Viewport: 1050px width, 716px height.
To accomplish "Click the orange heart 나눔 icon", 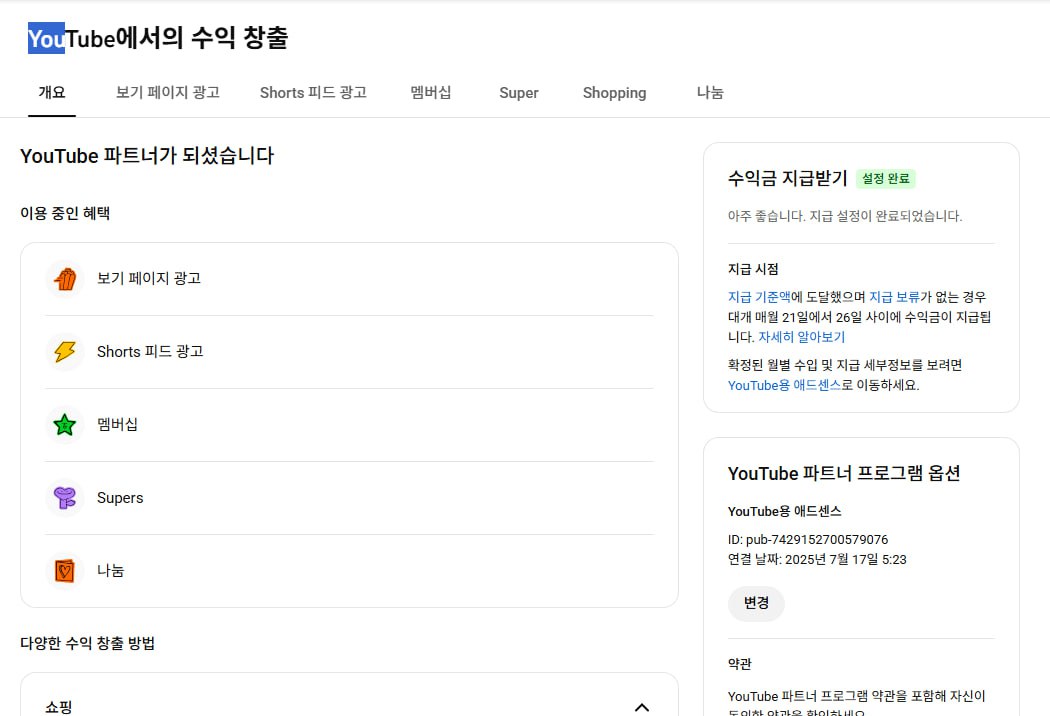I will 65,571.
